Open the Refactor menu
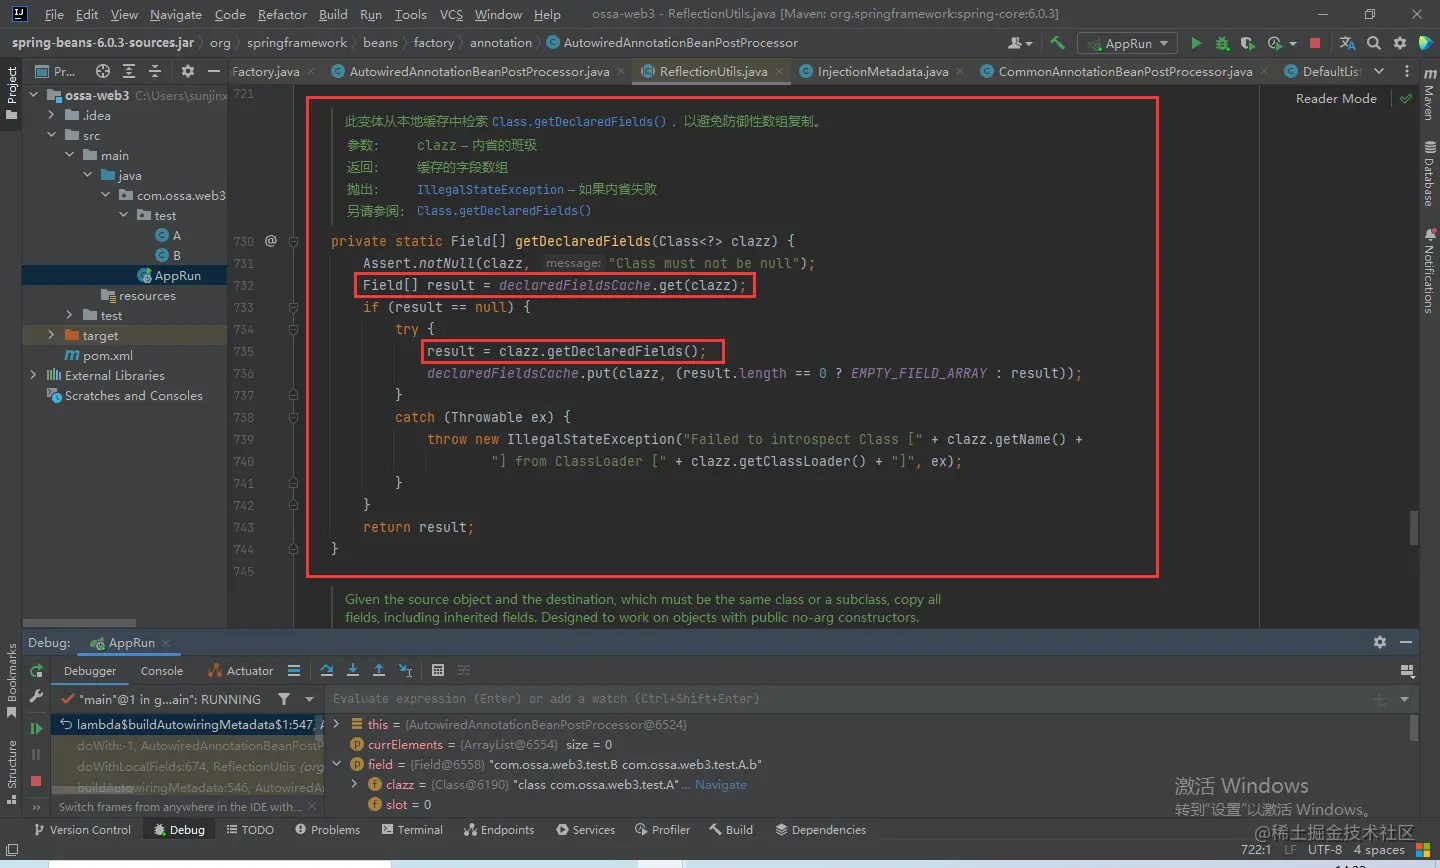Screen dimensions: 1440x868 pos(282,14)
